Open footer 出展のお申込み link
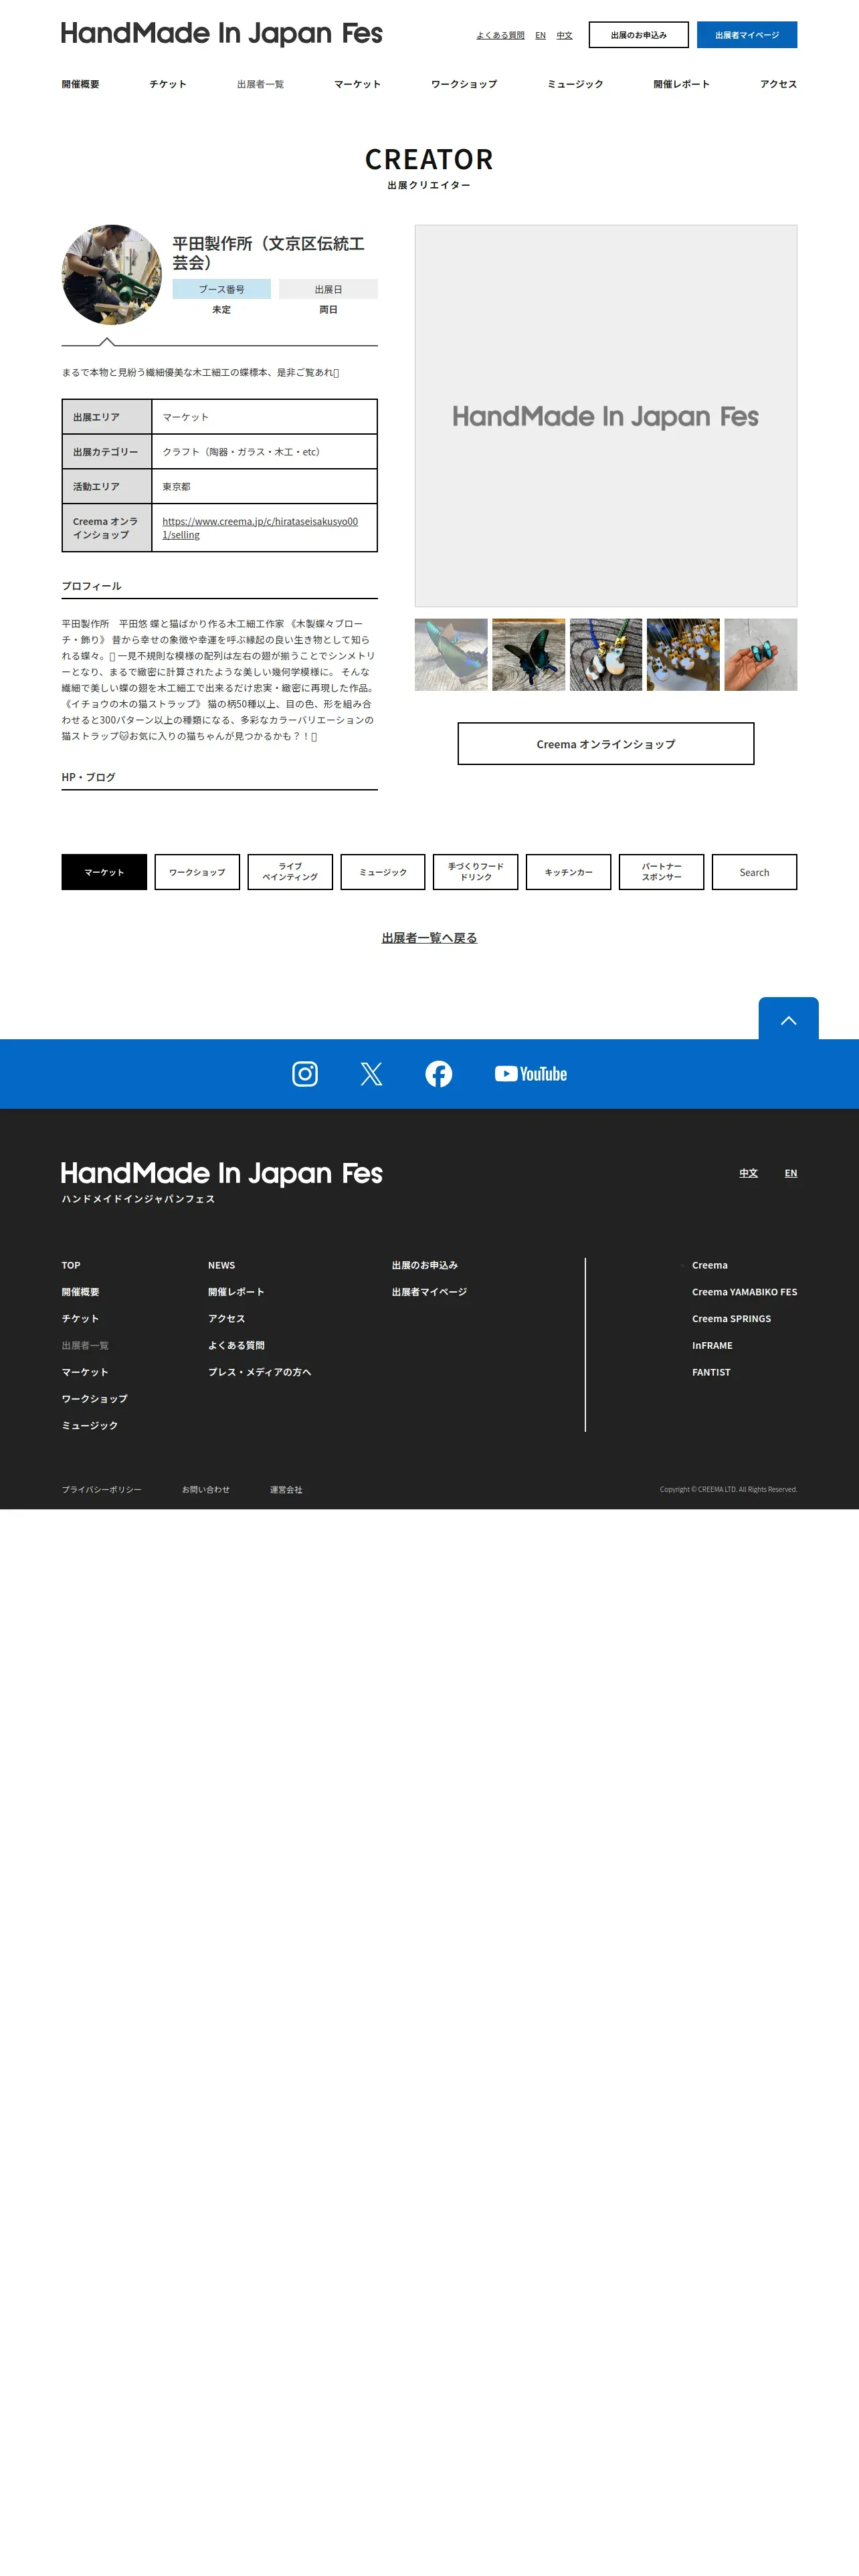Screen dimensions: 859x2576 pyautogui.click(x=425, y=1265)
